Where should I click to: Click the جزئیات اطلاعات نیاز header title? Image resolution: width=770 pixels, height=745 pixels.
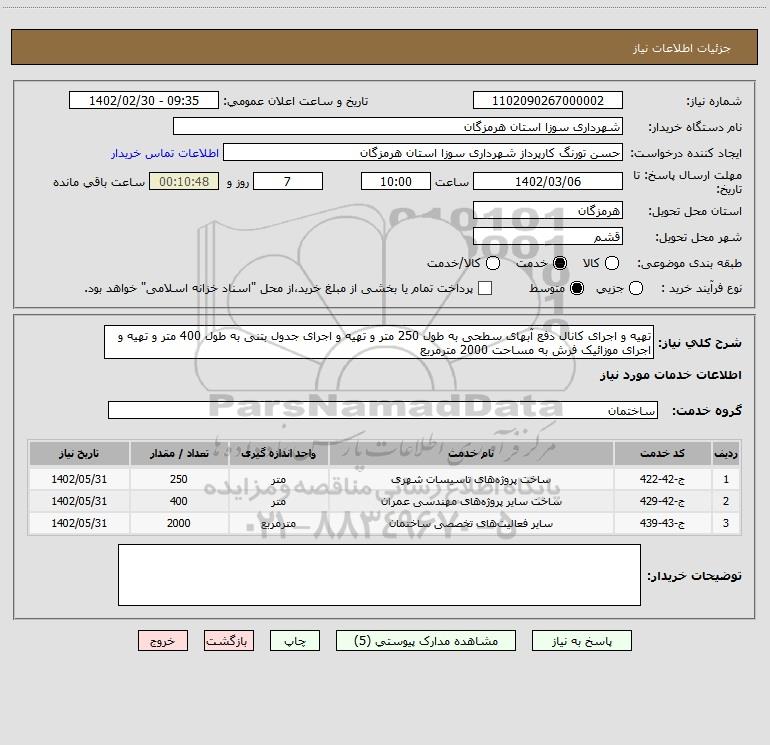coord(682,48)
